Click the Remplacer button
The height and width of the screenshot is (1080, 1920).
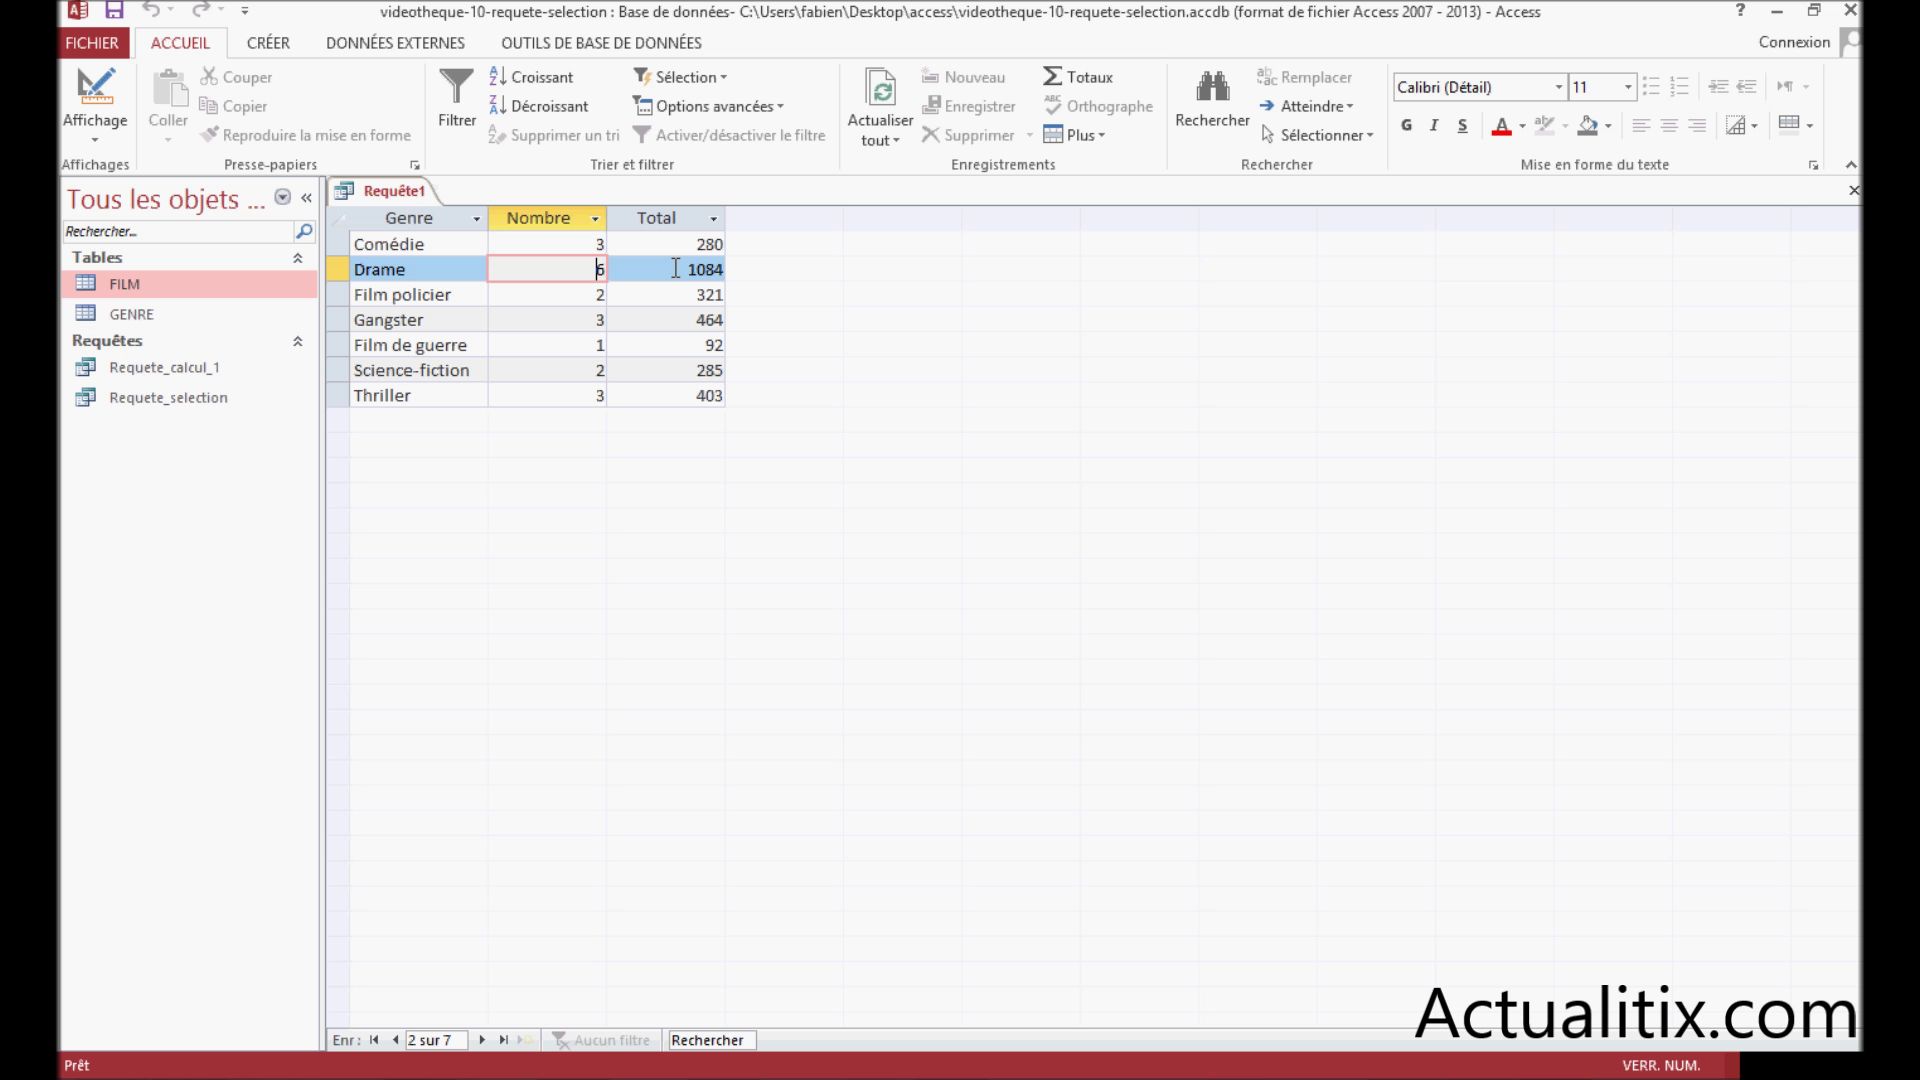point(1304,77)
